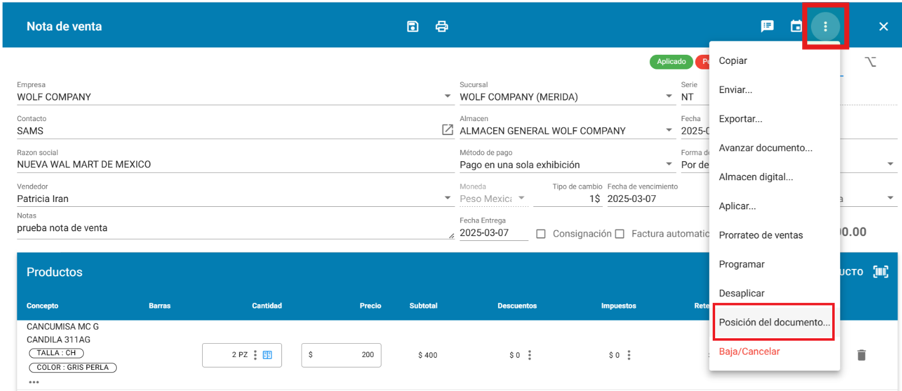This screenshot has height=391, width=902.
Task: Expand the Método de pago dropdown
Action: tap(669, 164)
